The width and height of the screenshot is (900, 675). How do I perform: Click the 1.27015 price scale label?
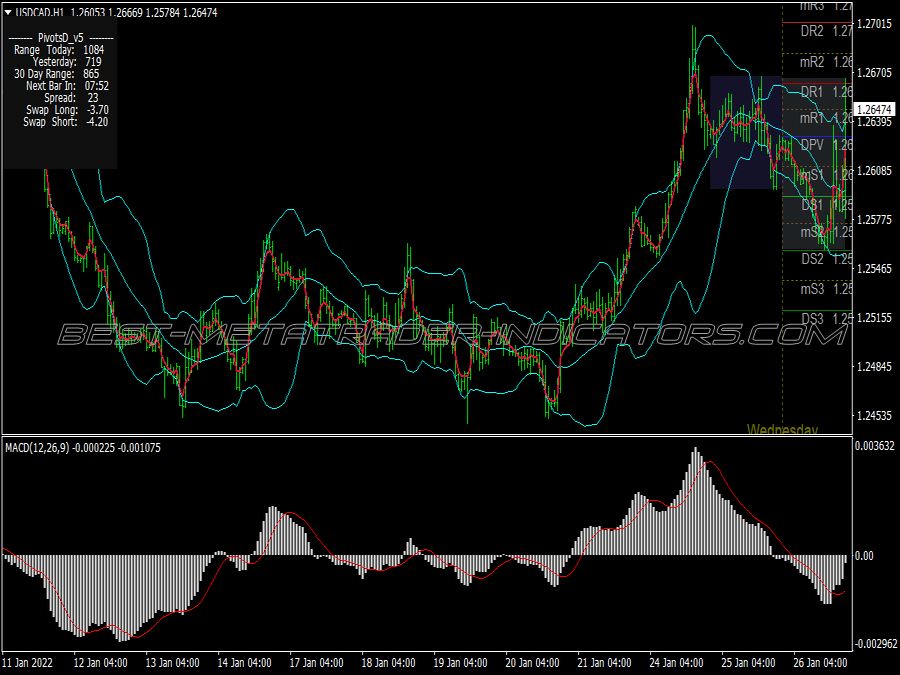click(874, 24)
